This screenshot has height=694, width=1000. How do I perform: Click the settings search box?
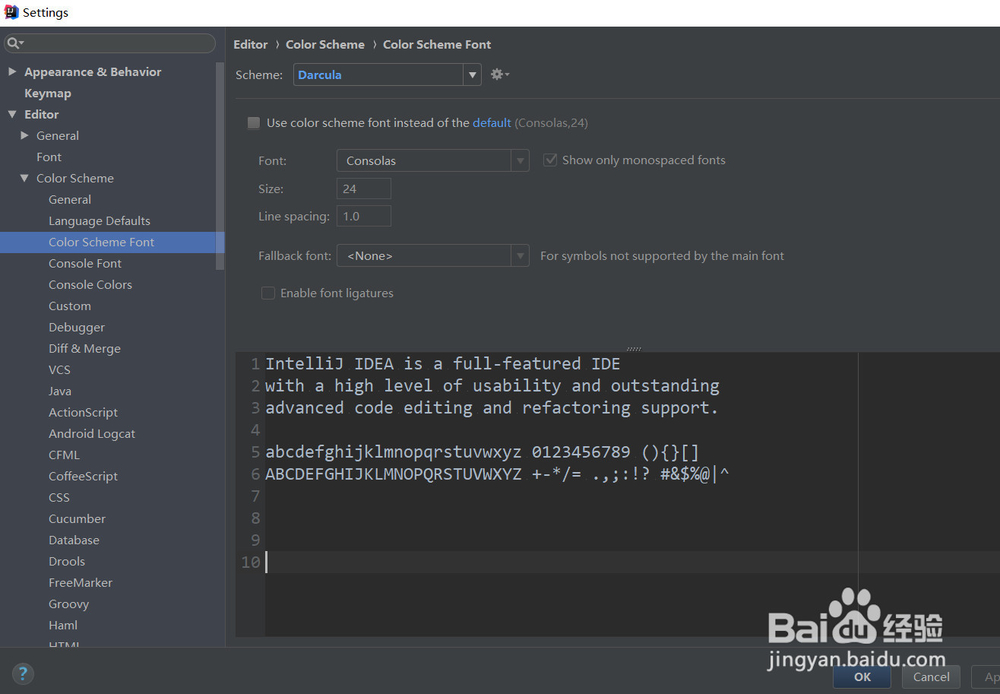[x=110, y=43]
